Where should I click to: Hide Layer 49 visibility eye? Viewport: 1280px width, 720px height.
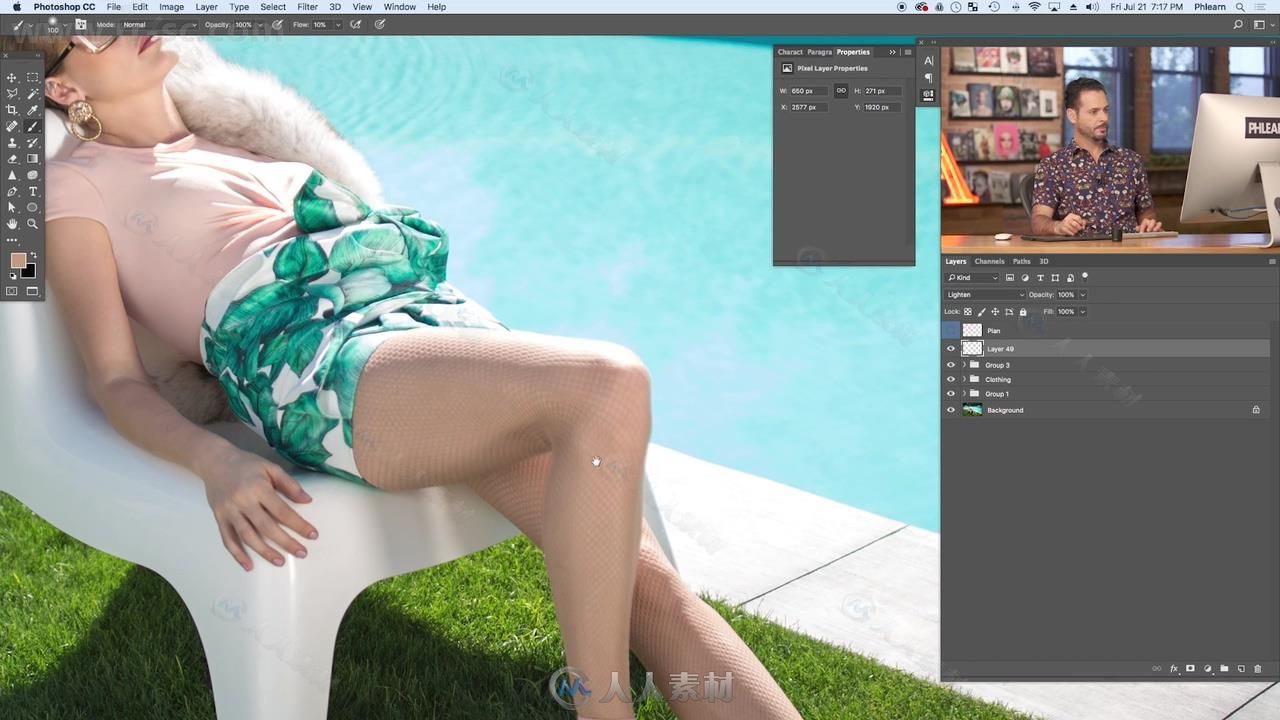[x=951, y=349]
